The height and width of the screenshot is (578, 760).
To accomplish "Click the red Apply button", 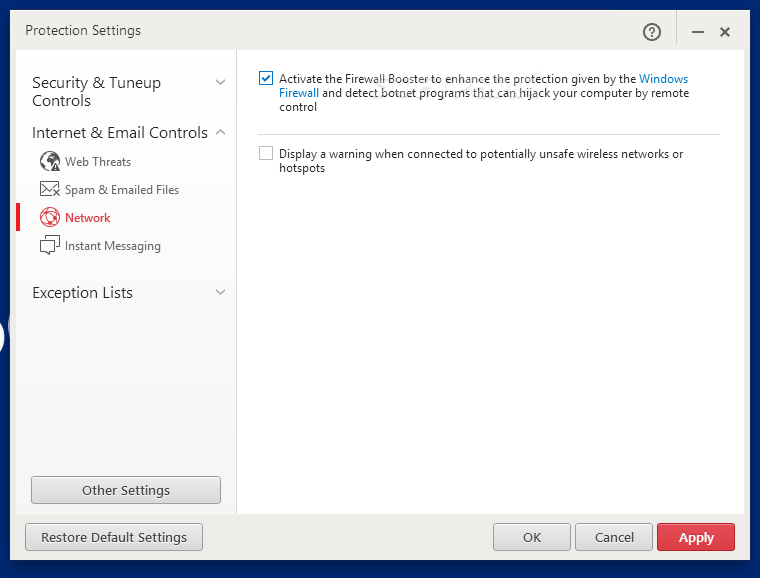I will [x=696, y=537].
